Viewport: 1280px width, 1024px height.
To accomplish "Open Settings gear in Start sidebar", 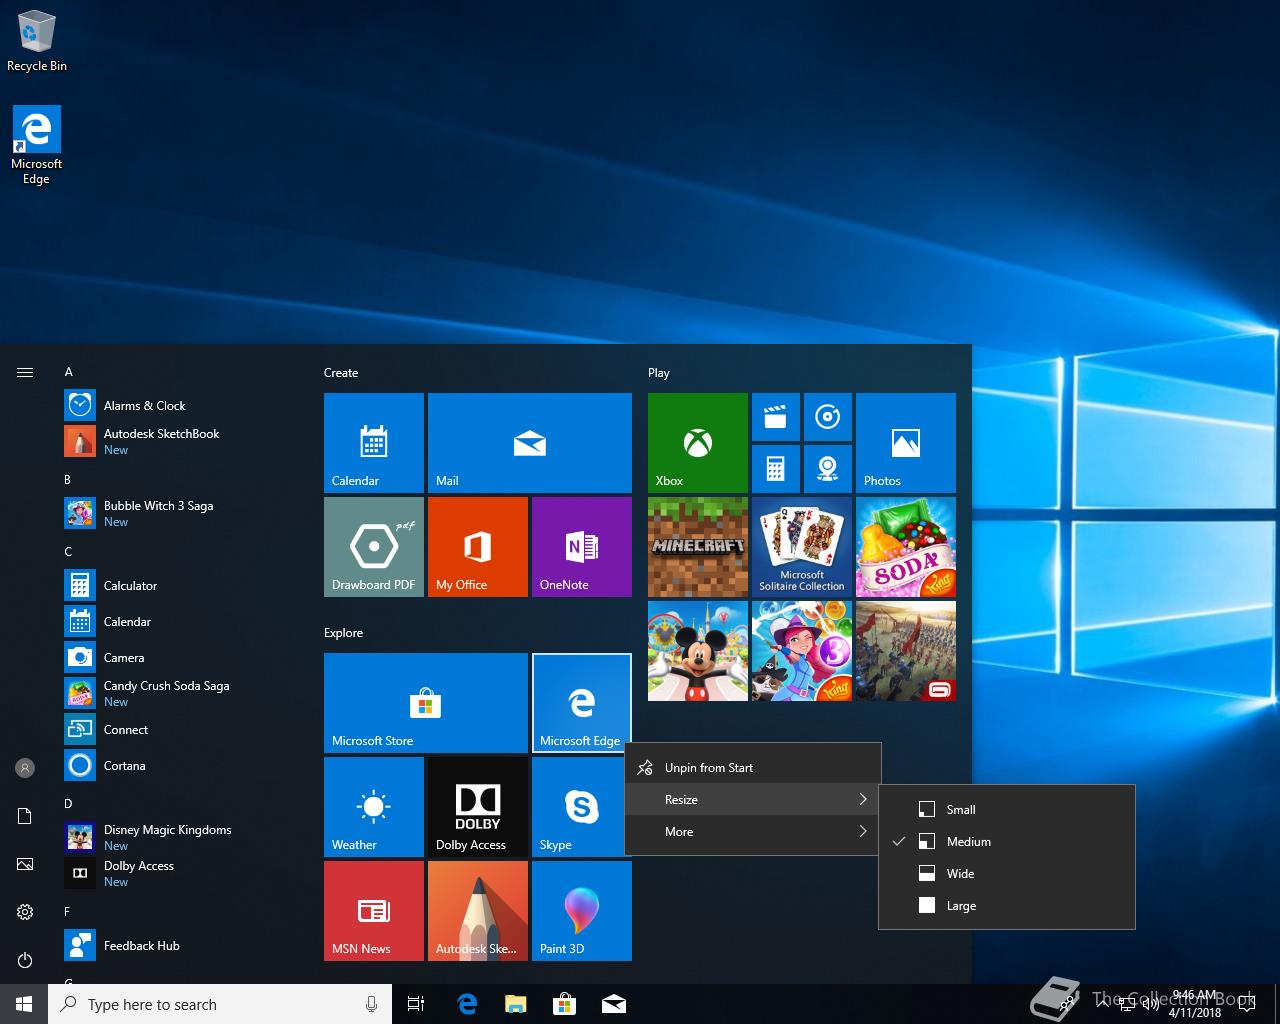I will [25, 912].
